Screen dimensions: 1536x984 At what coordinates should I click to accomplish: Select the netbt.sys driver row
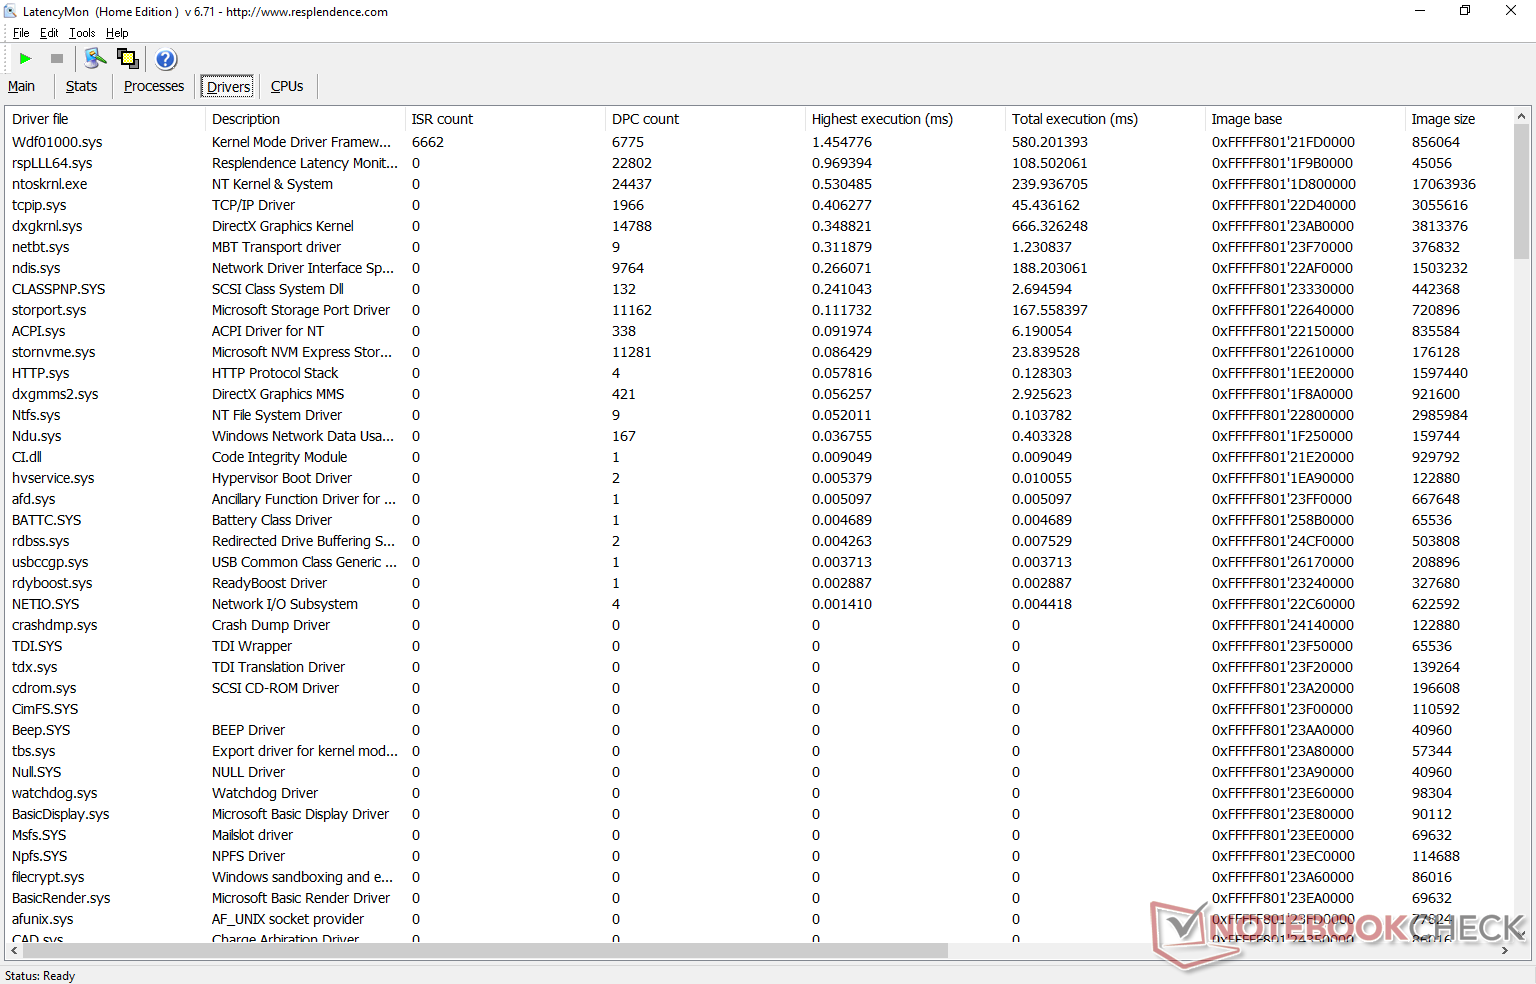[x=758, y=247]
